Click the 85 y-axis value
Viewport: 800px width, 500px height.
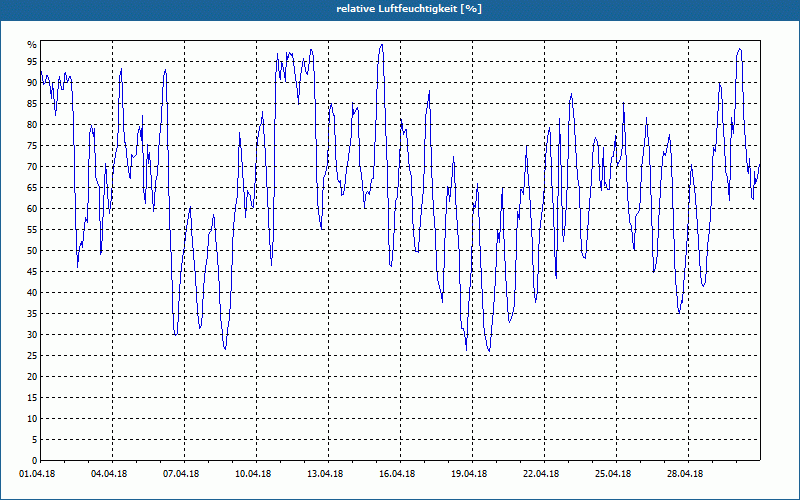coord(32,104)
